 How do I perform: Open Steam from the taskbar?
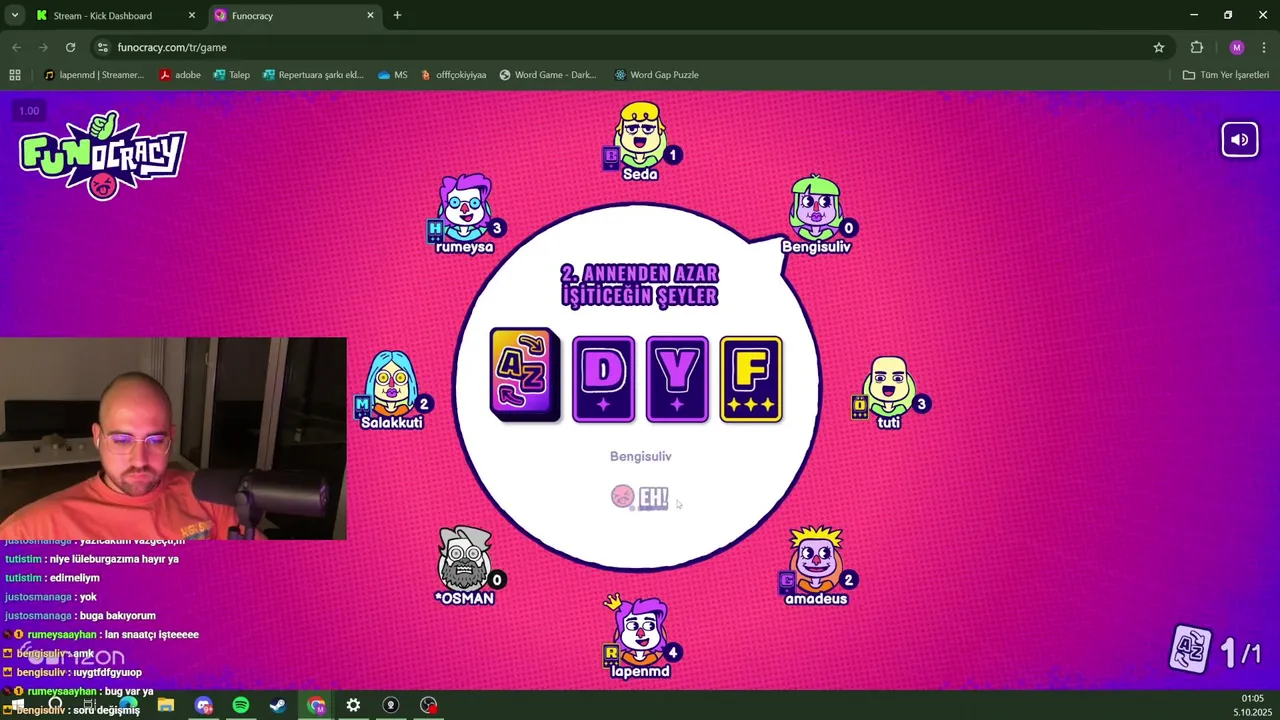pyautogui.click(x=278, y=705)
